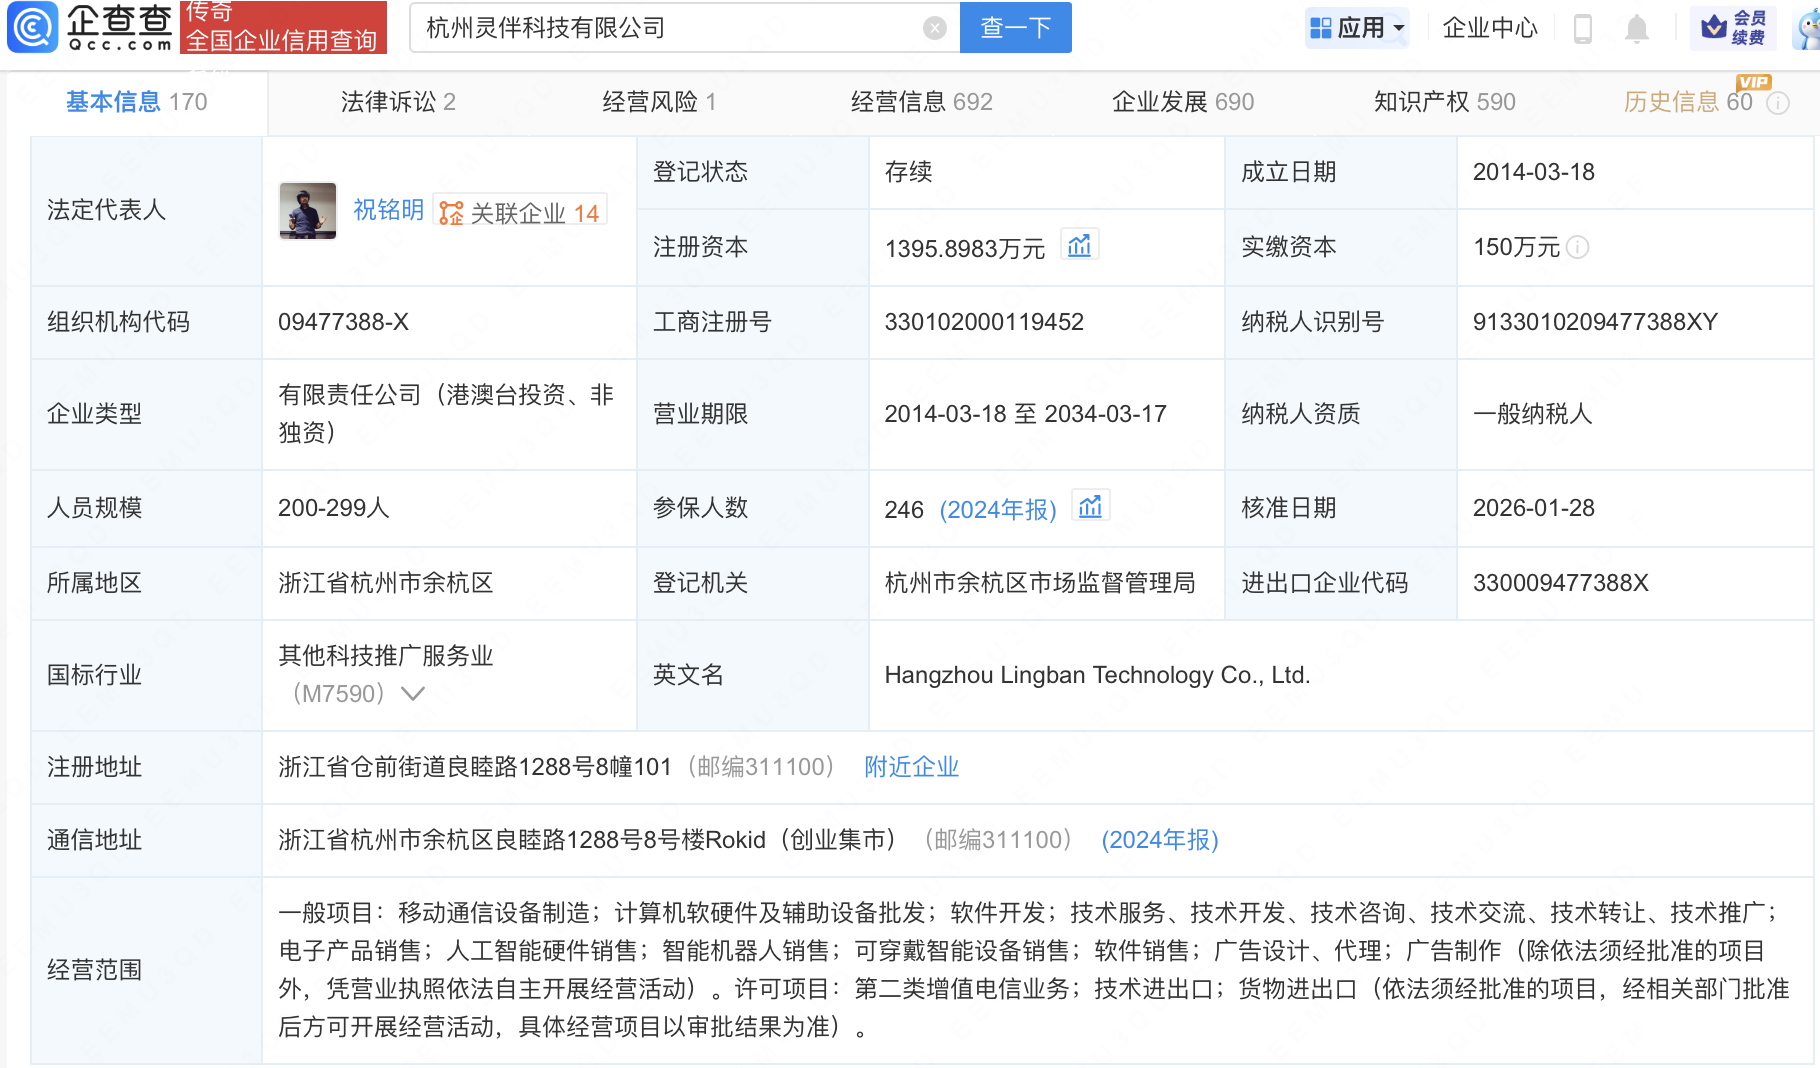The image size is (1820, 1068).
Task: Open the 参保人数 trend chart icon
Action: (1090, 507)
